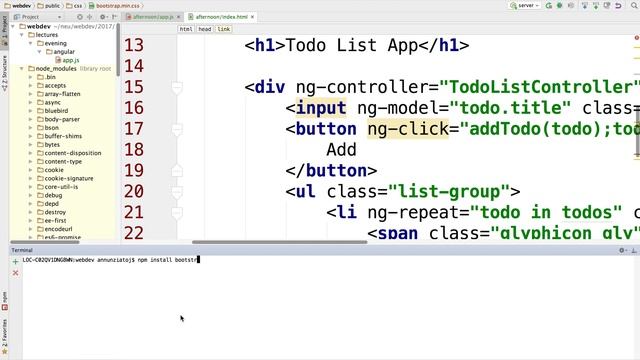
Task: Close the afternoon/index.html tab
Action: [253, 17]
